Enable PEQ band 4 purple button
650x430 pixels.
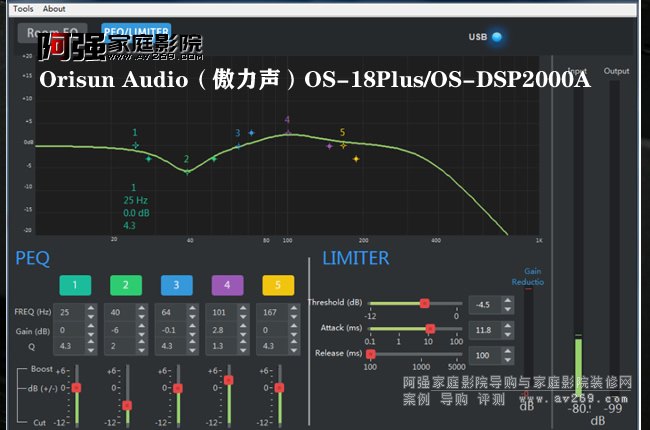(227, 285)
